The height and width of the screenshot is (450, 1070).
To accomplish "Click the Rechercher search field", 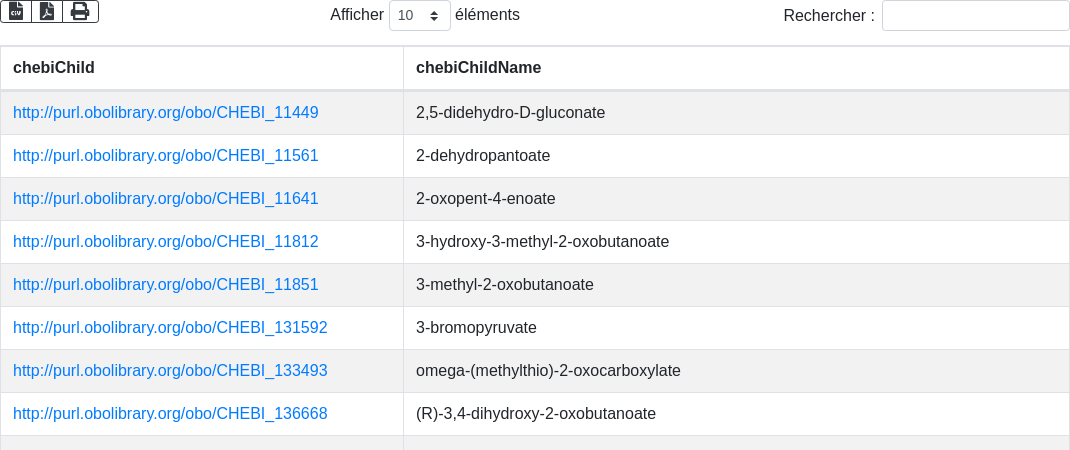I will 975,16.
